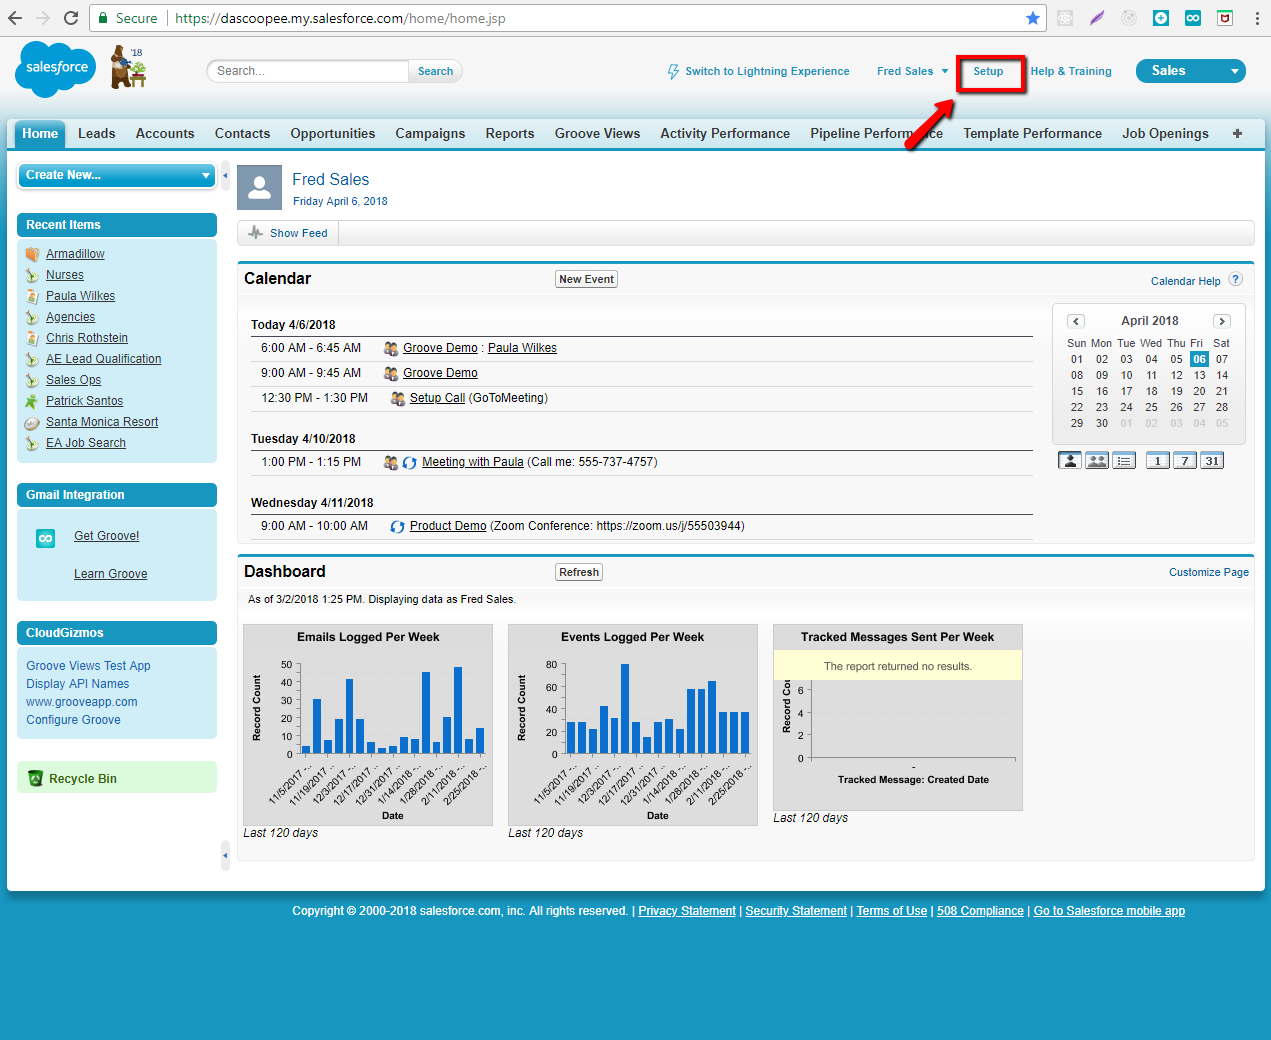Open Help & Training link
Image resolution: width=1271 pixels, height=1040 pixels.
(x=1071, y=71)
